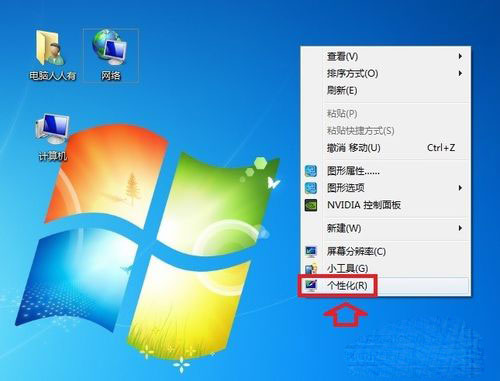
Task: Select 小工具(G) menu entry
Action: pyautogui.click(x=386, y=268)
